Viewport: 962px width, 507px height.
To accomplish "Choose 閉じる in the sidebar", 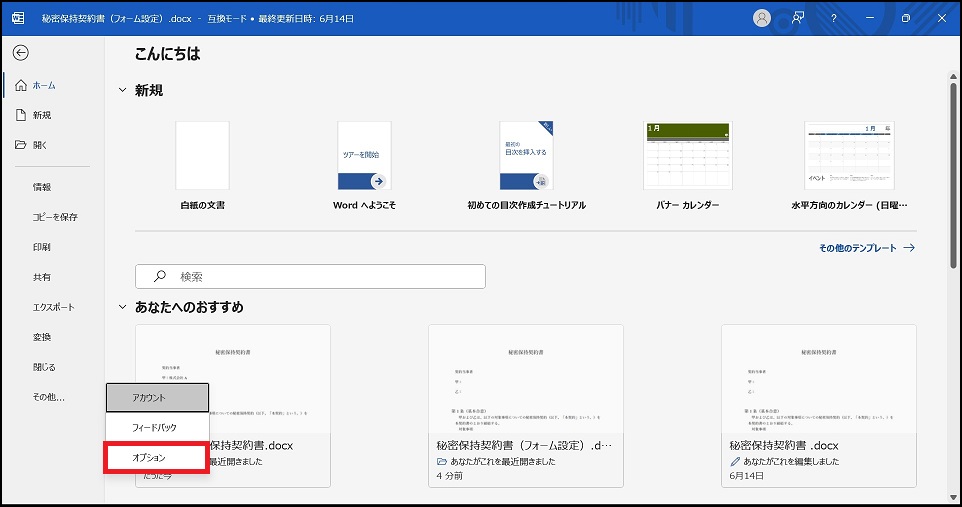I will coord(44,367).
